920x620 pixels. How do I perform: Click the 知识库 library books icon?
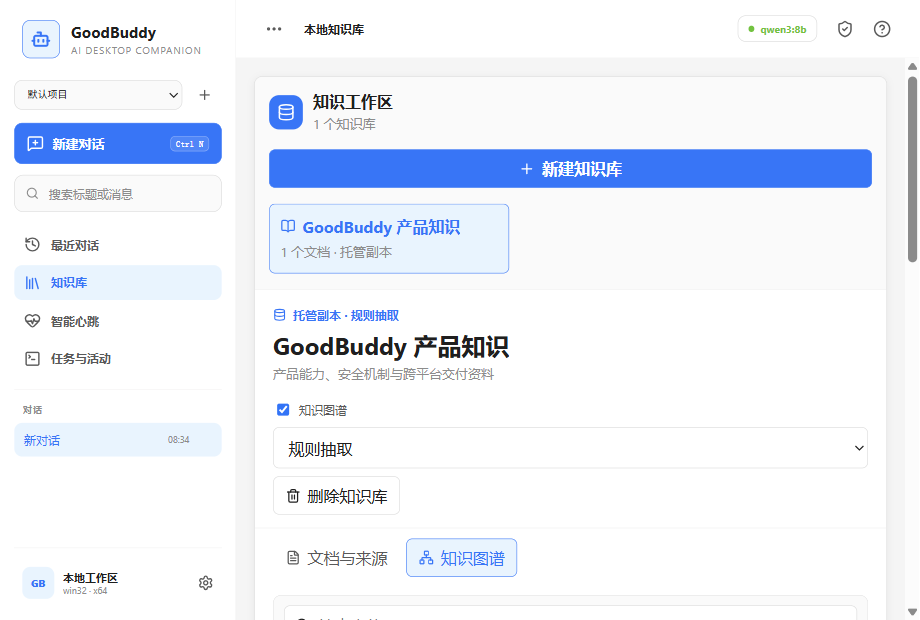point(32,283)
